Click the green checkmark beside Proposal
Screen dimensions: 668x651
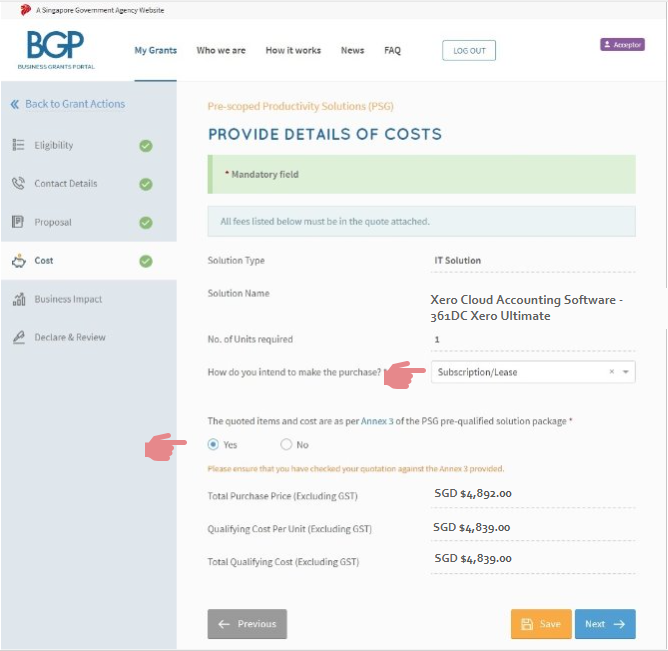point(146,222)
